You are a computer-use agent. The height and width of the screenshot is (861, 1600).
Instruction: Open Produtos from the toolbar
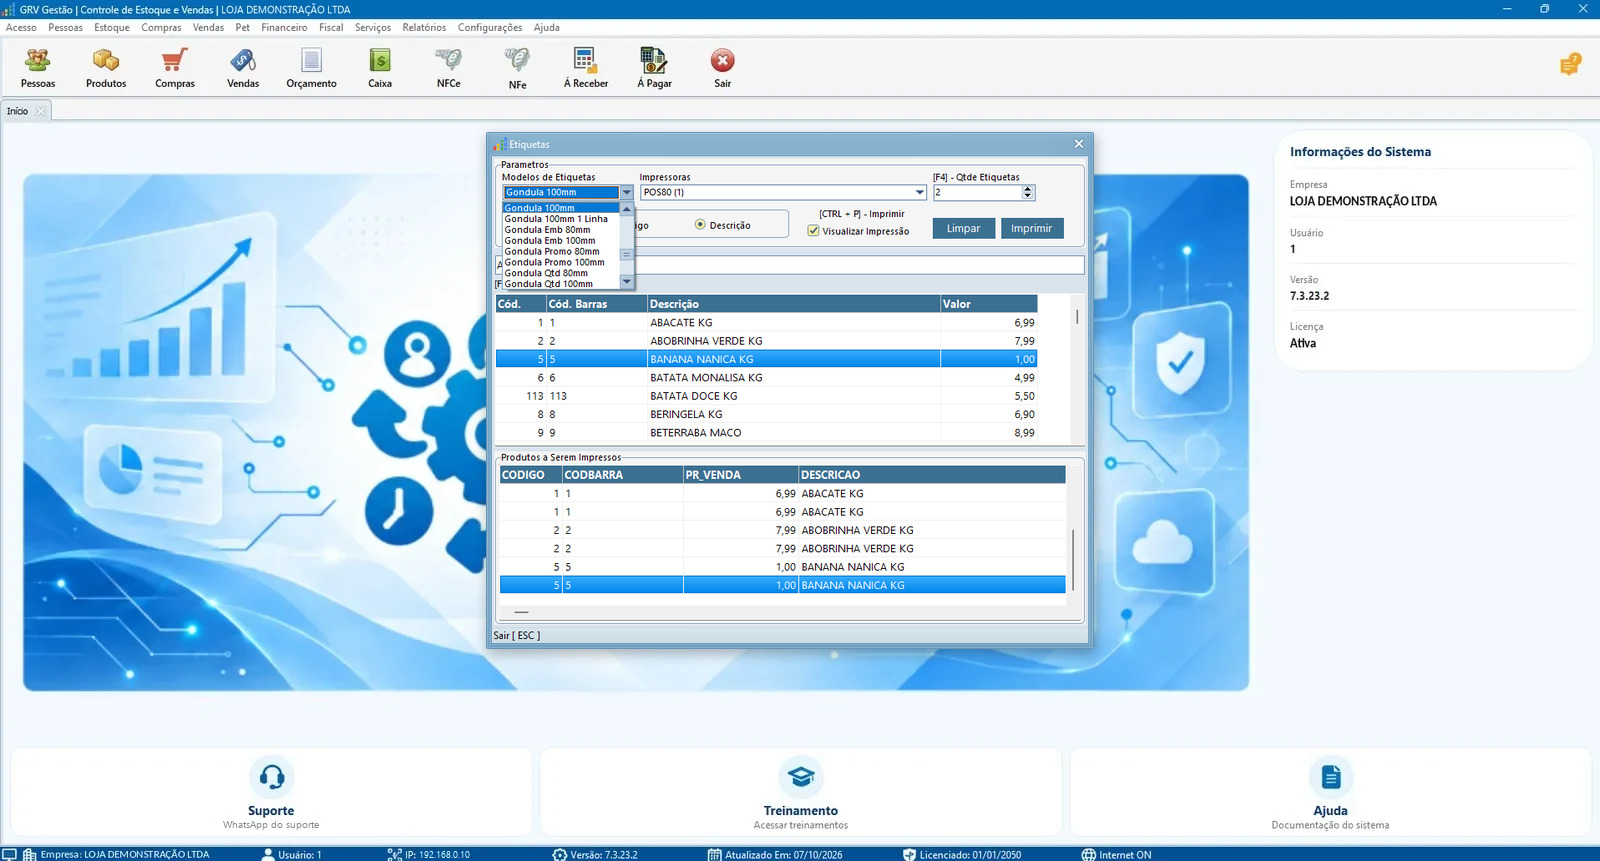coord(106,68)
